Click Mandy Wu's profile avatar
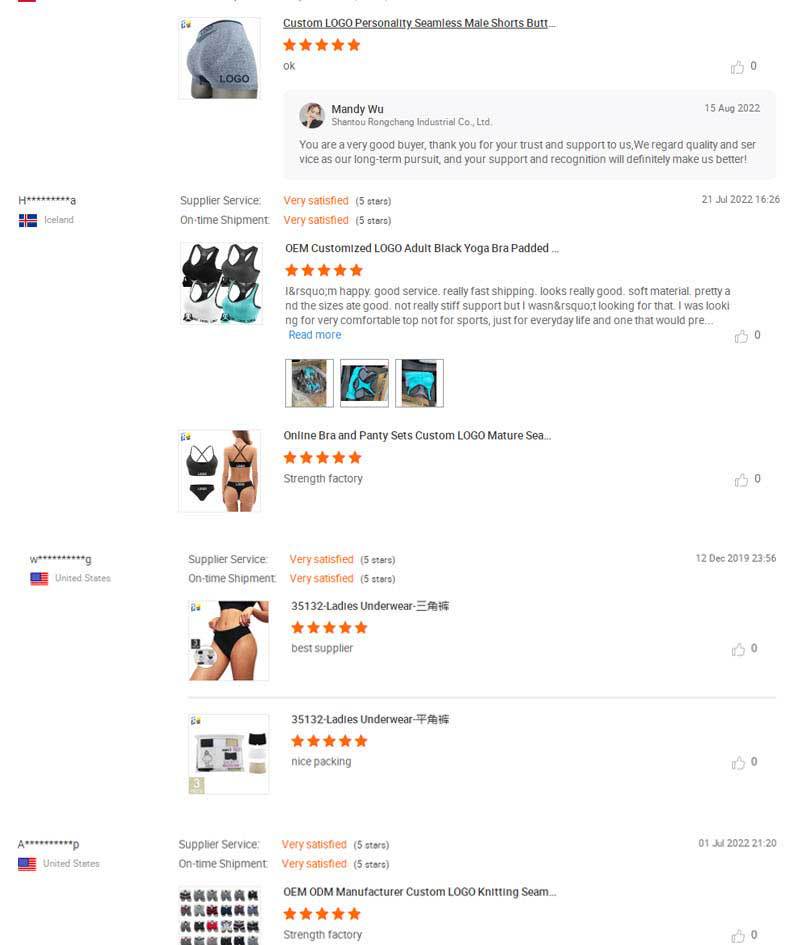 [312, 115]
